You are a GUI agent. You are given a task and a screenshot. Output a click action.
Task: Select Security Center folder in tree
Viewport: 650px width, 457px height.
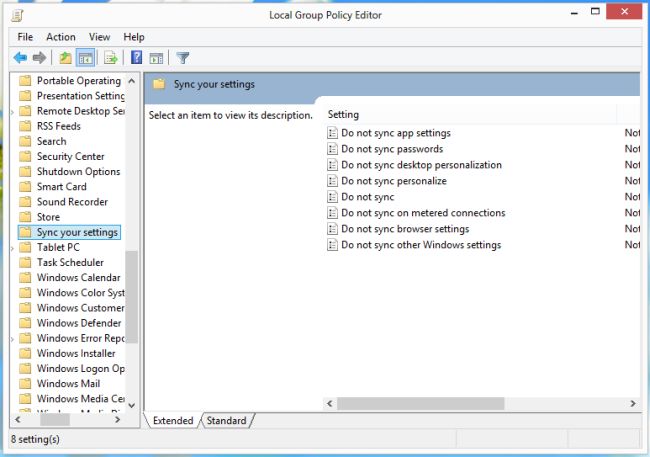click(70, 156)
